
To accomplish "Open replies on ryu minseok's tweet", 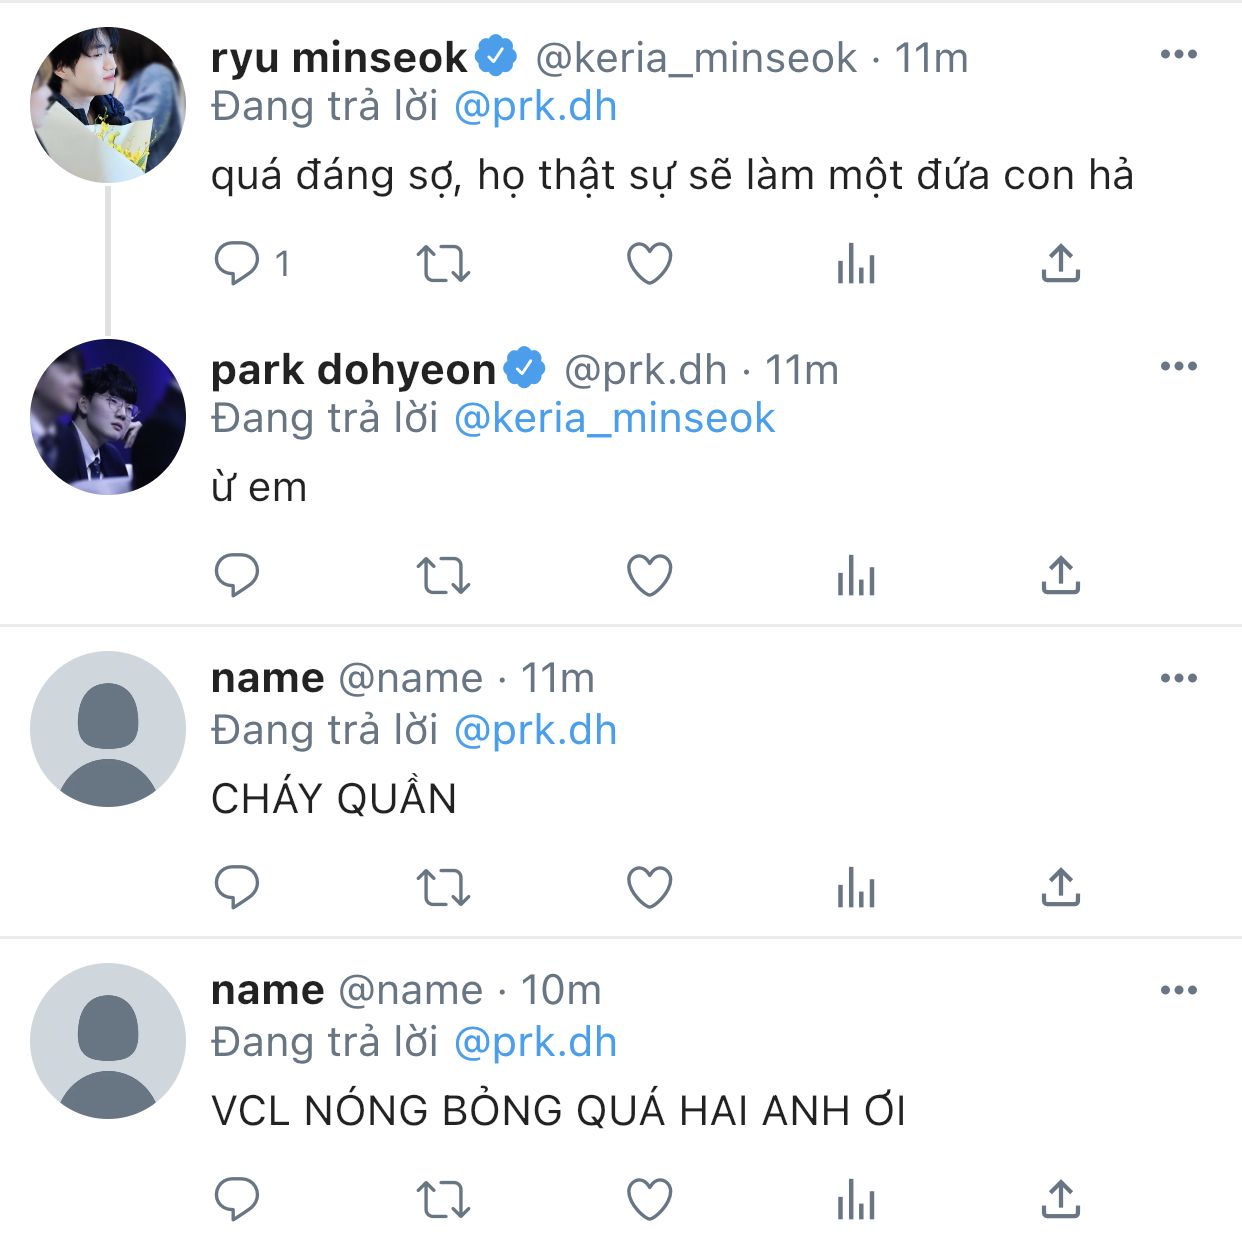I will tap(237, 264).
